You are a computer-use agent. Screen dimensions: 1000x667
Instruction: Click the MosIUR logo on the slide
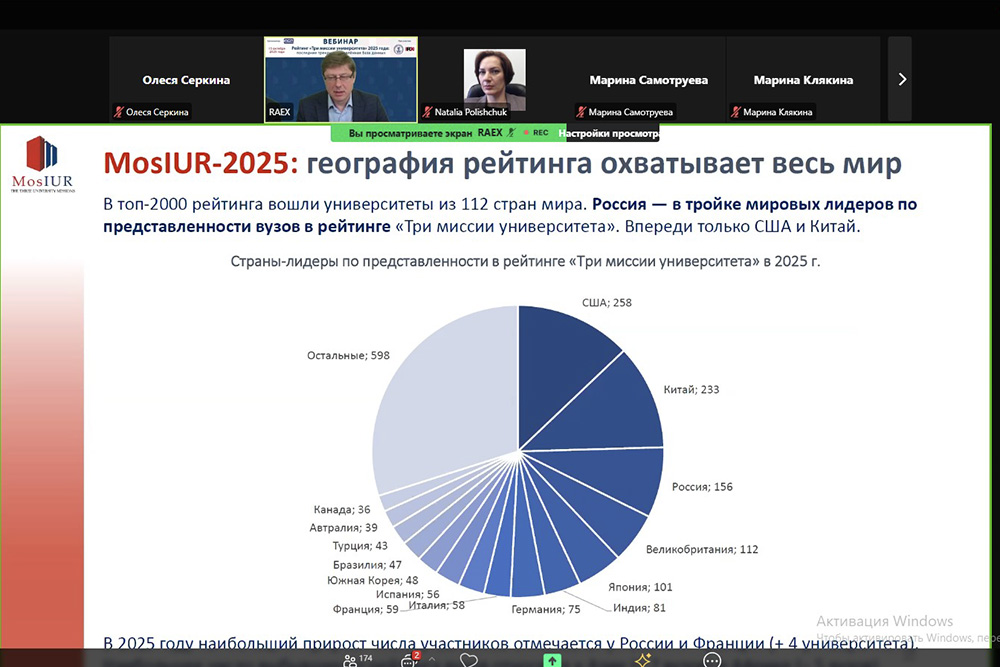[x=42, y=163]
